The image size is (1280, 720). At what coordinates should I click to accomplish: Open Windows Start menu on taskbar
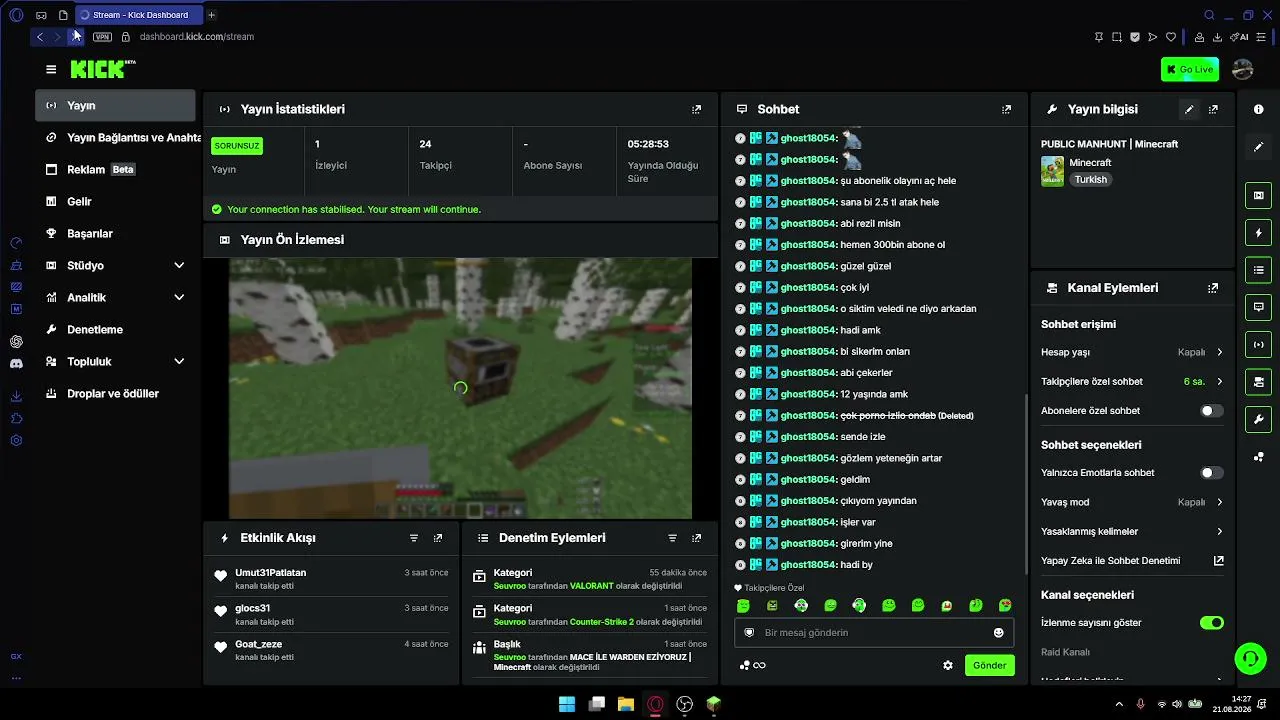click(x=567, y=704)
